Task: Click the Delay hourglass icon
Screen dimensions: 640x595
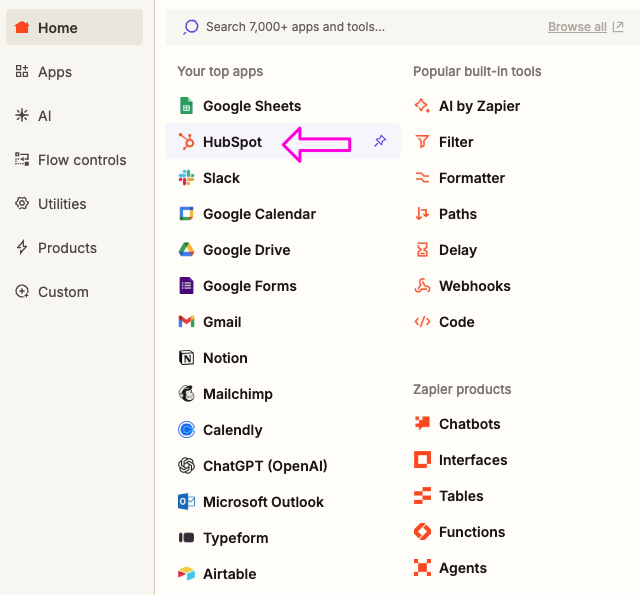Action: (422, 249)
